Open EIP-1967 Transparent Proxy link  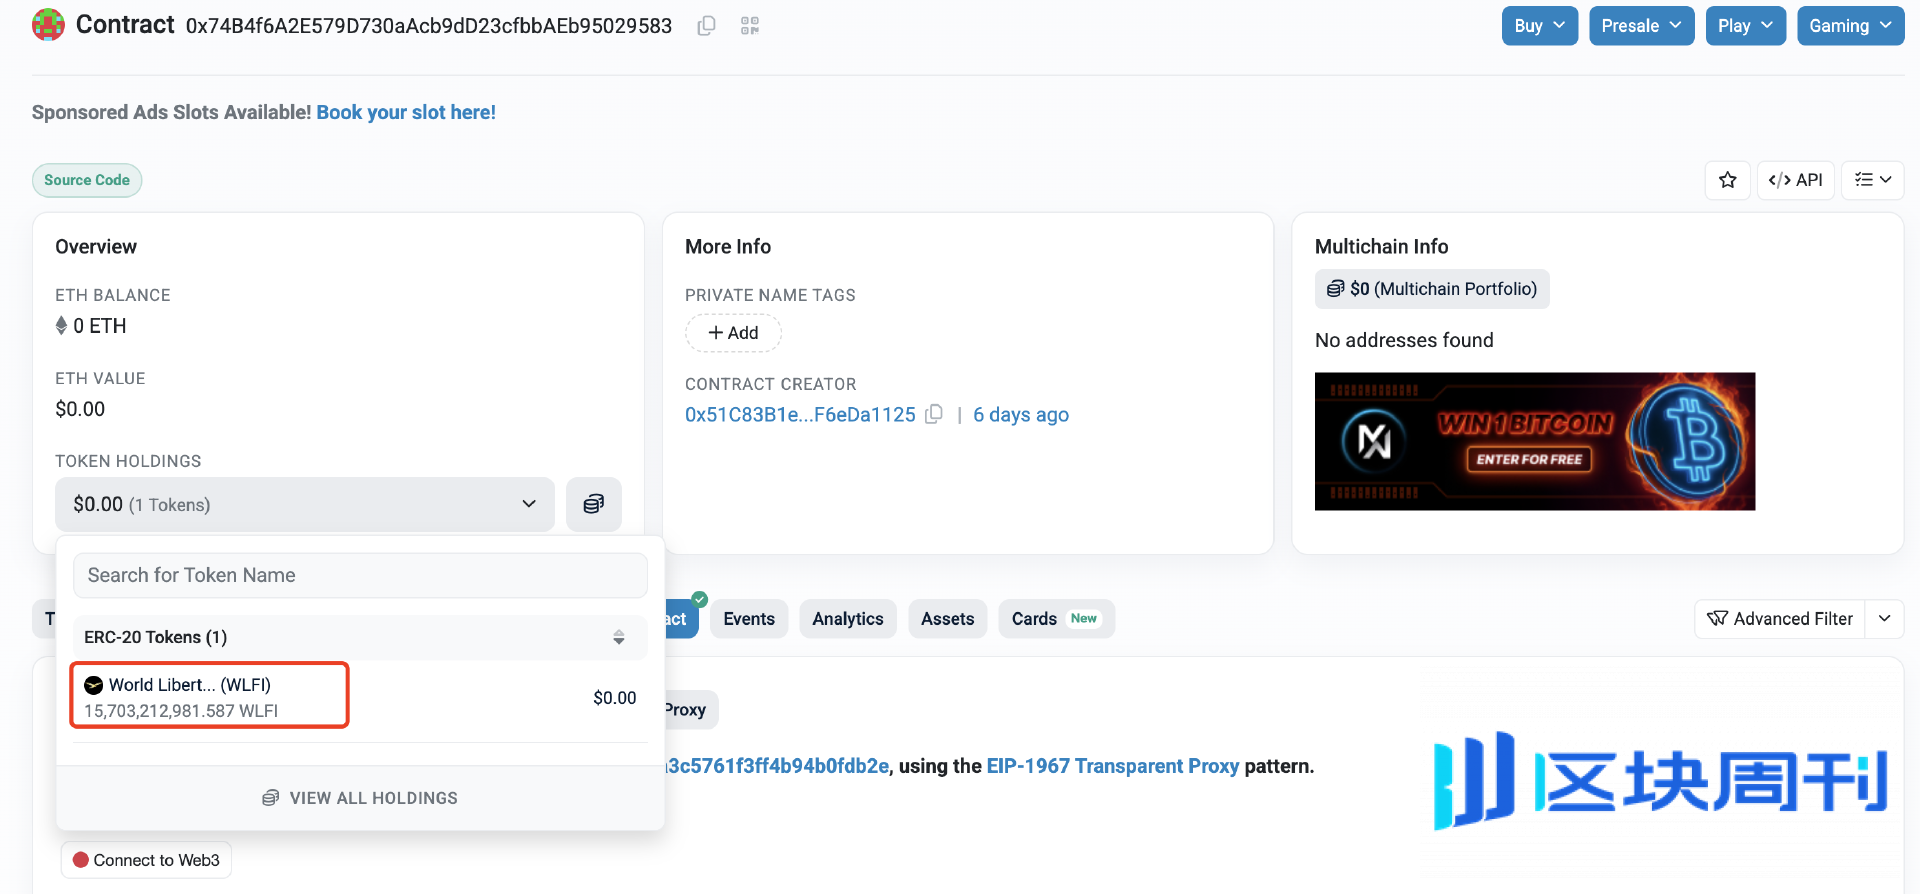click(1112, 766)
